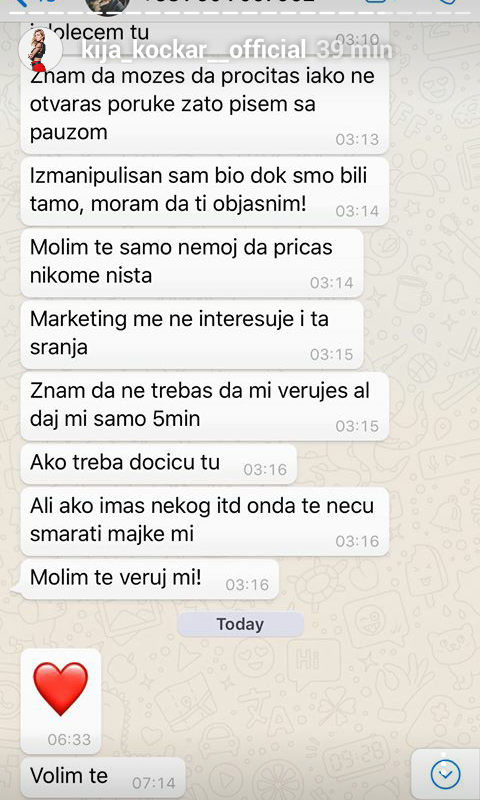
Task: Tap the "Ako treba docicu tu" message
Action: (158, 464)
